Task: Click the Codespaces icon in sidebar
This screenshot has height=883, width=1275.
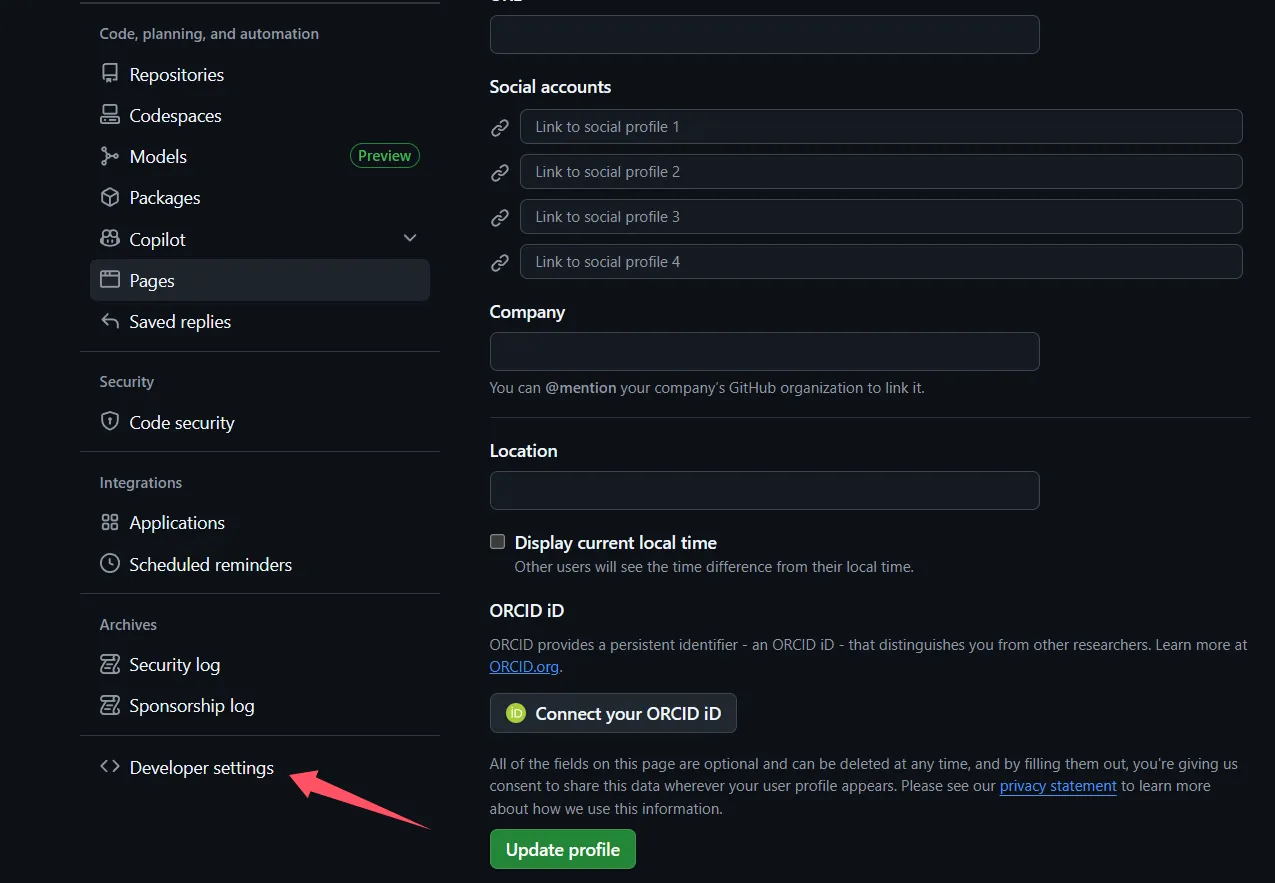Action: pos(110,115)
